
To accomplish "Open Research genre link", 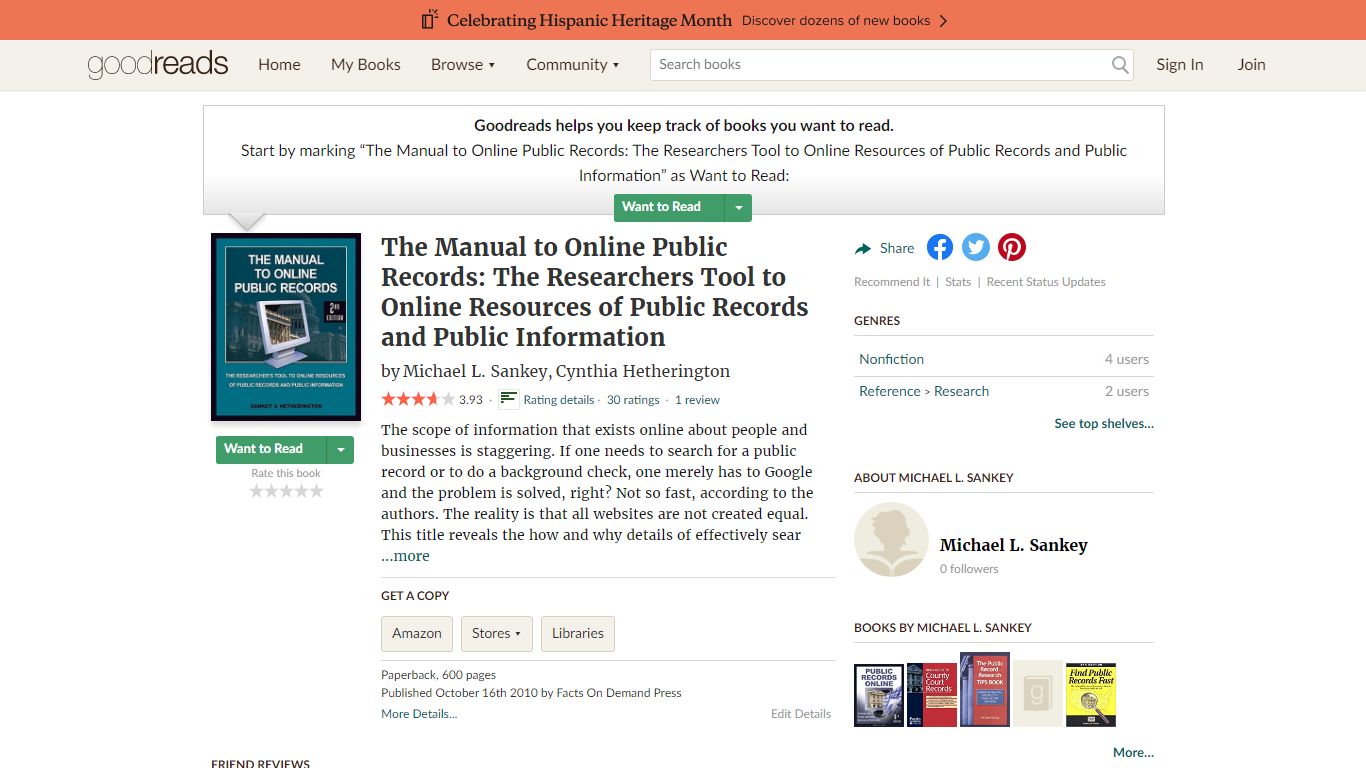I will 961,391.
